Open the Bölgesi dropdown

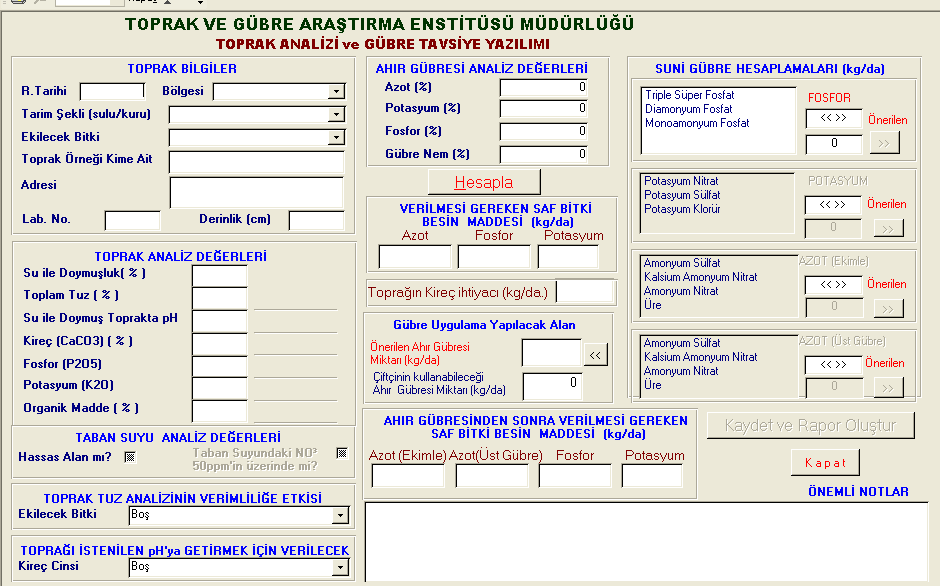(x=336, y=92)
